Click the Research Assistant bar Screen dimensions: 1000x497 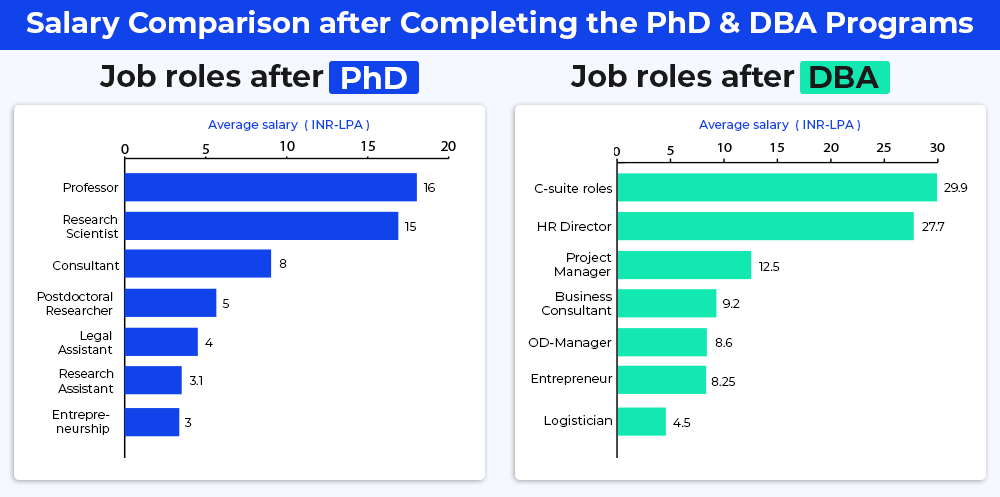coord(153,380)
